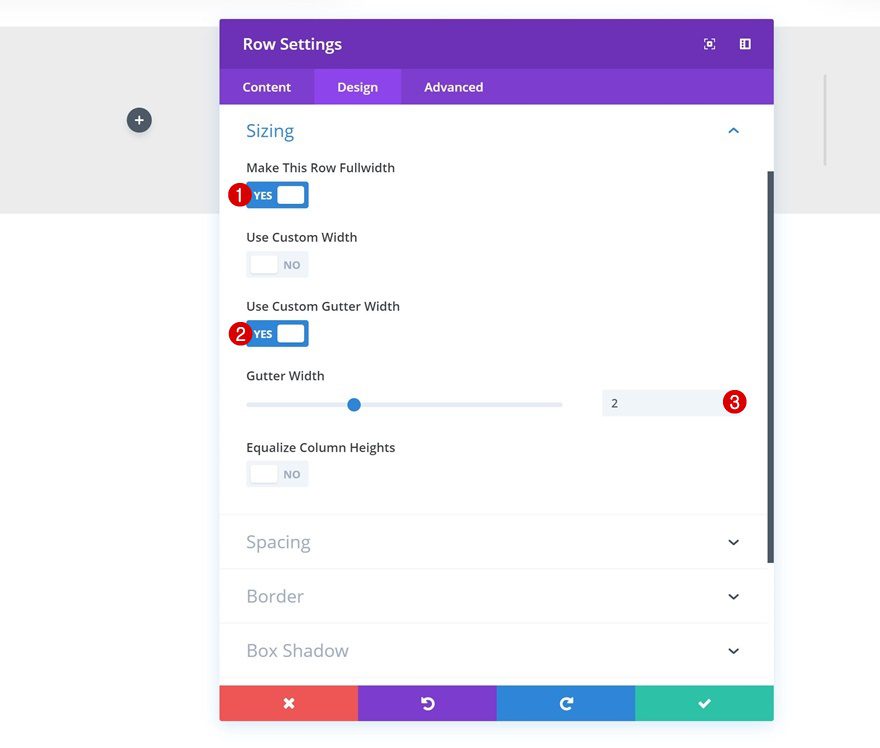Image resolution: width=880 pixels, height=748 pixels.
Task: Click the redo icon at the bottom
Action: [x=565, y=703]
